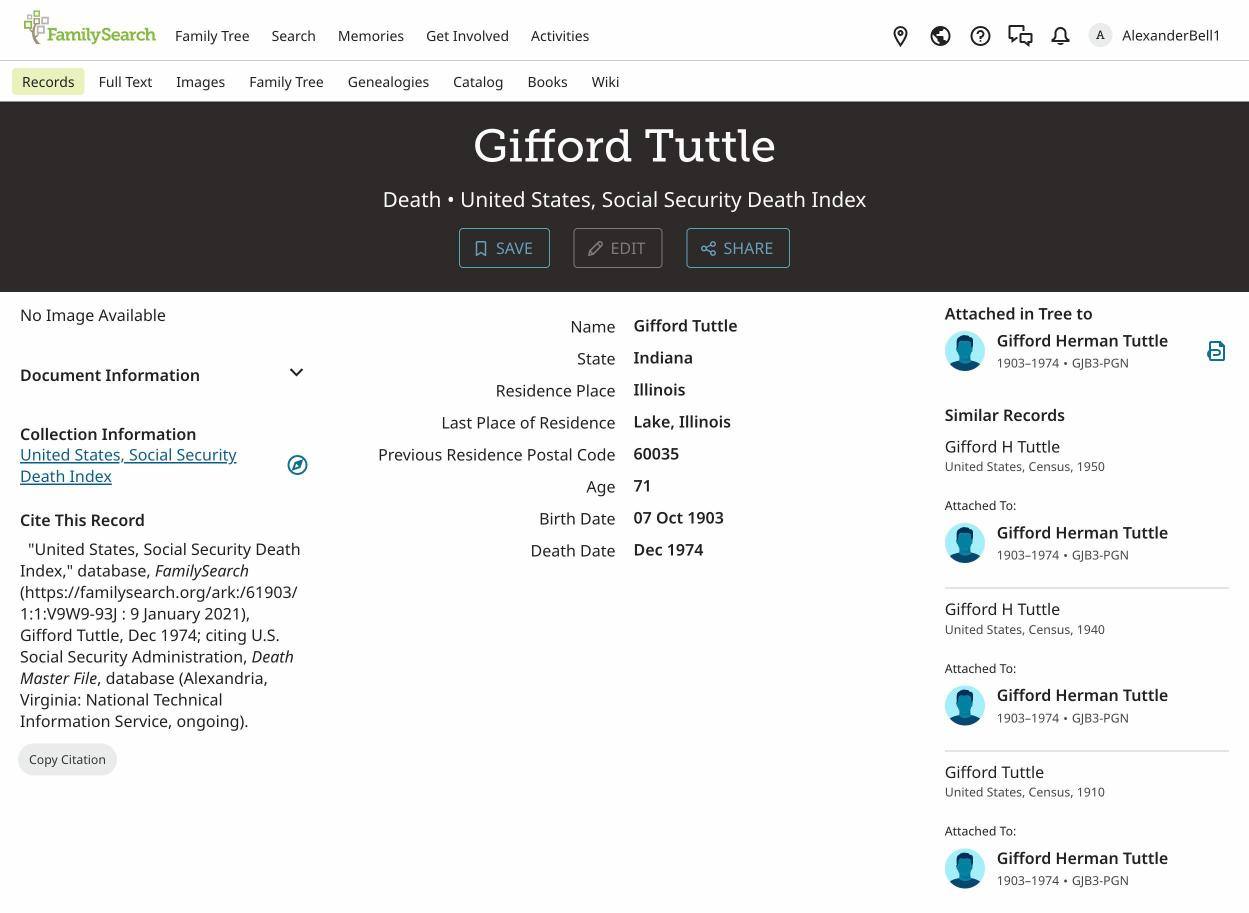Open the Memories menu
1249x913 pixels.
371,36
